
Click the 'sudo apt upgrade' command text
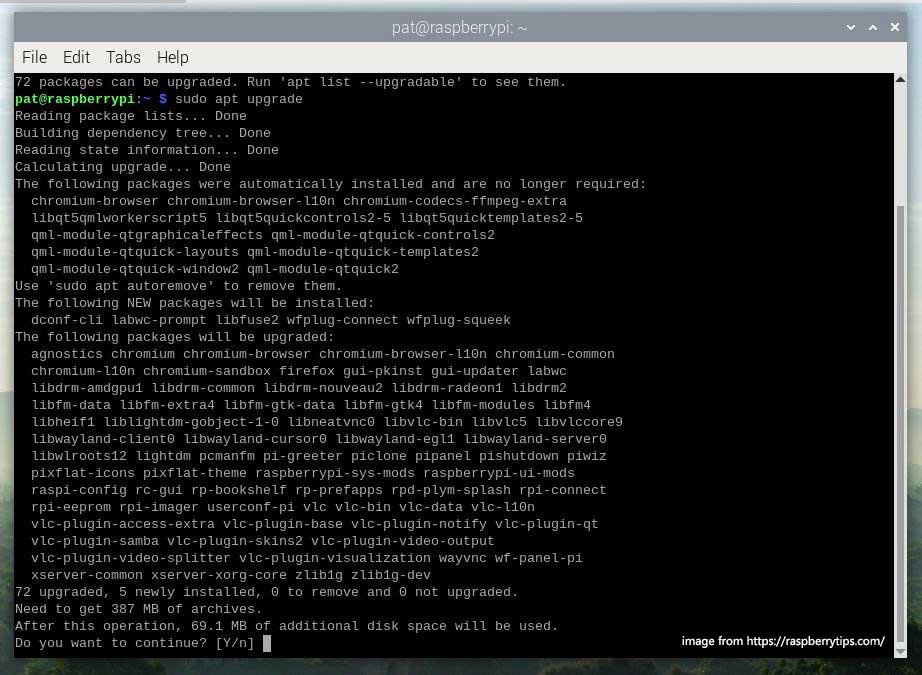239,99
